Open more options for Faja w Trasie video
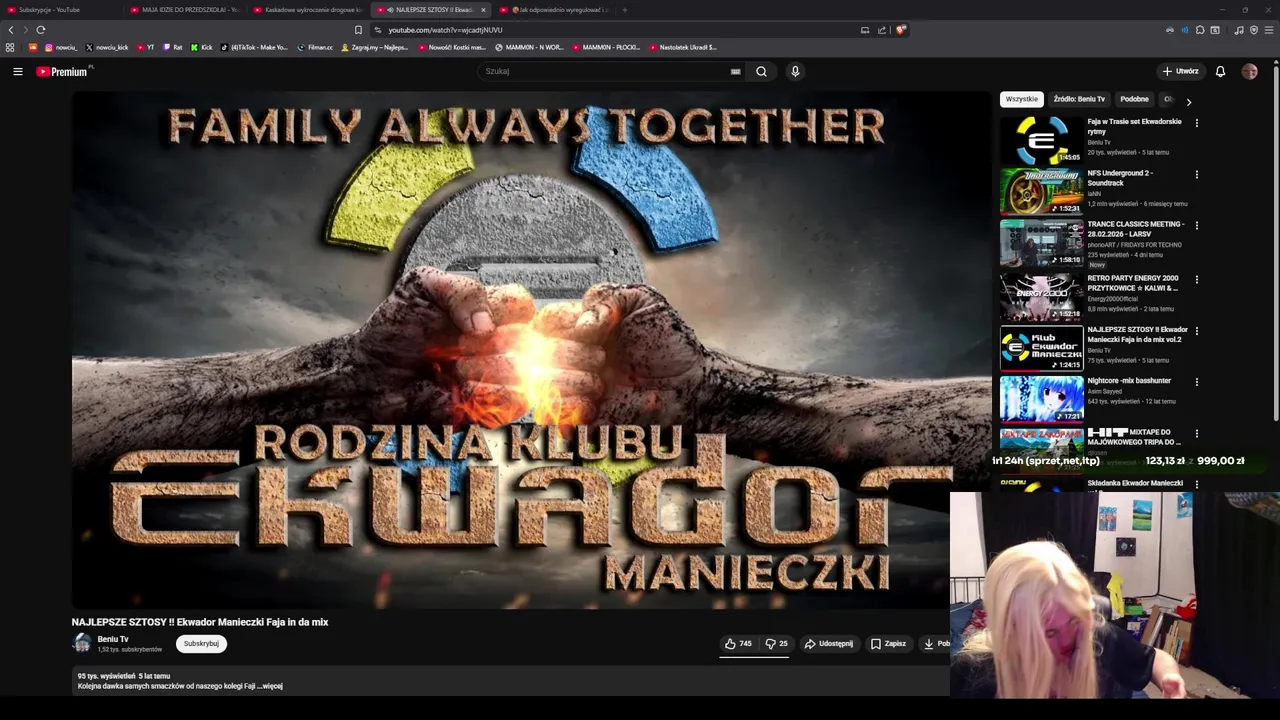Viewport: 1280px width, 720px height. [1196, 123]
